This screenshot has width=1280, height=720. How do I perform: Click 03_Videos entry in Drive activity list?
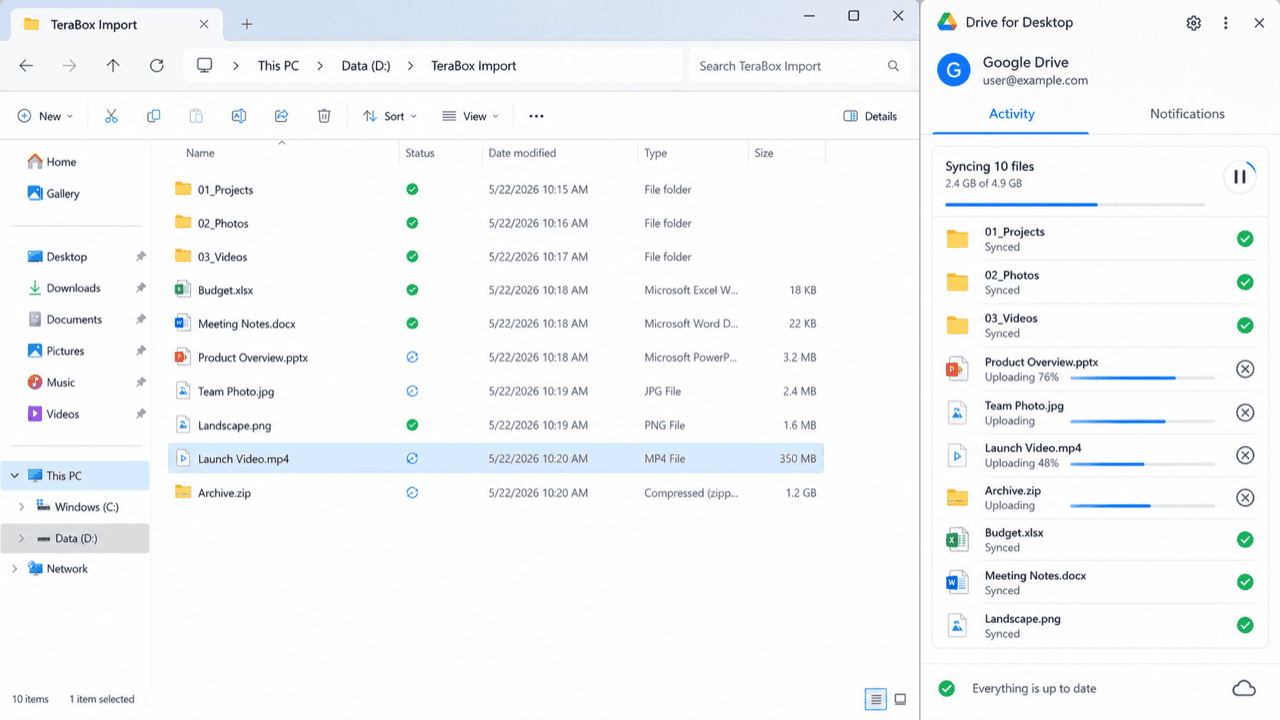pyautogui.click(x=1099, y=326)
